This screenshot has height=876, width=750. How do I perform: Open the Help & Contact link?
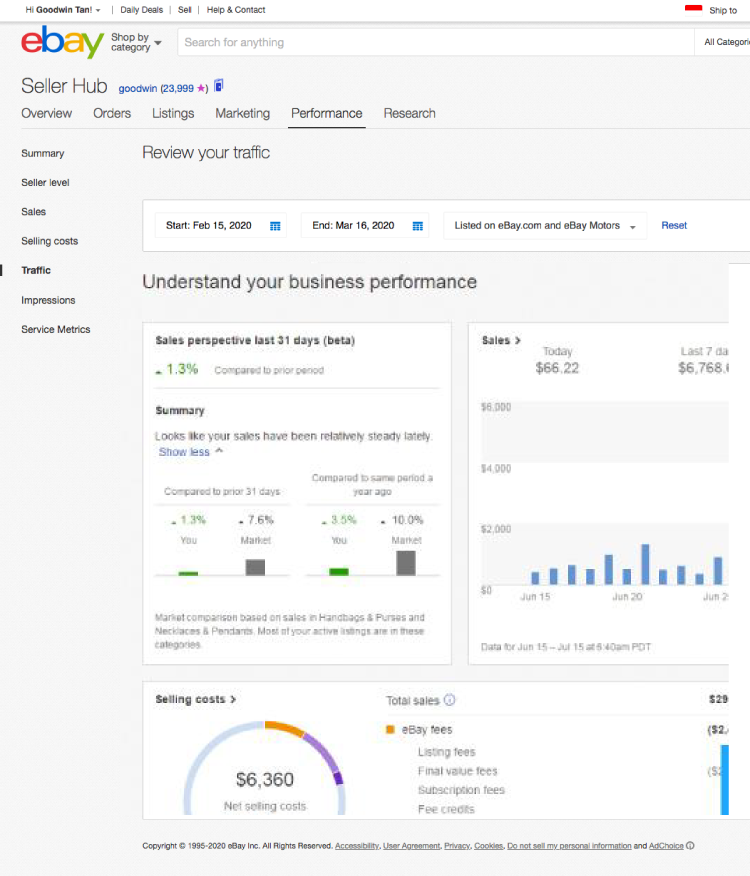pos(236,10)
